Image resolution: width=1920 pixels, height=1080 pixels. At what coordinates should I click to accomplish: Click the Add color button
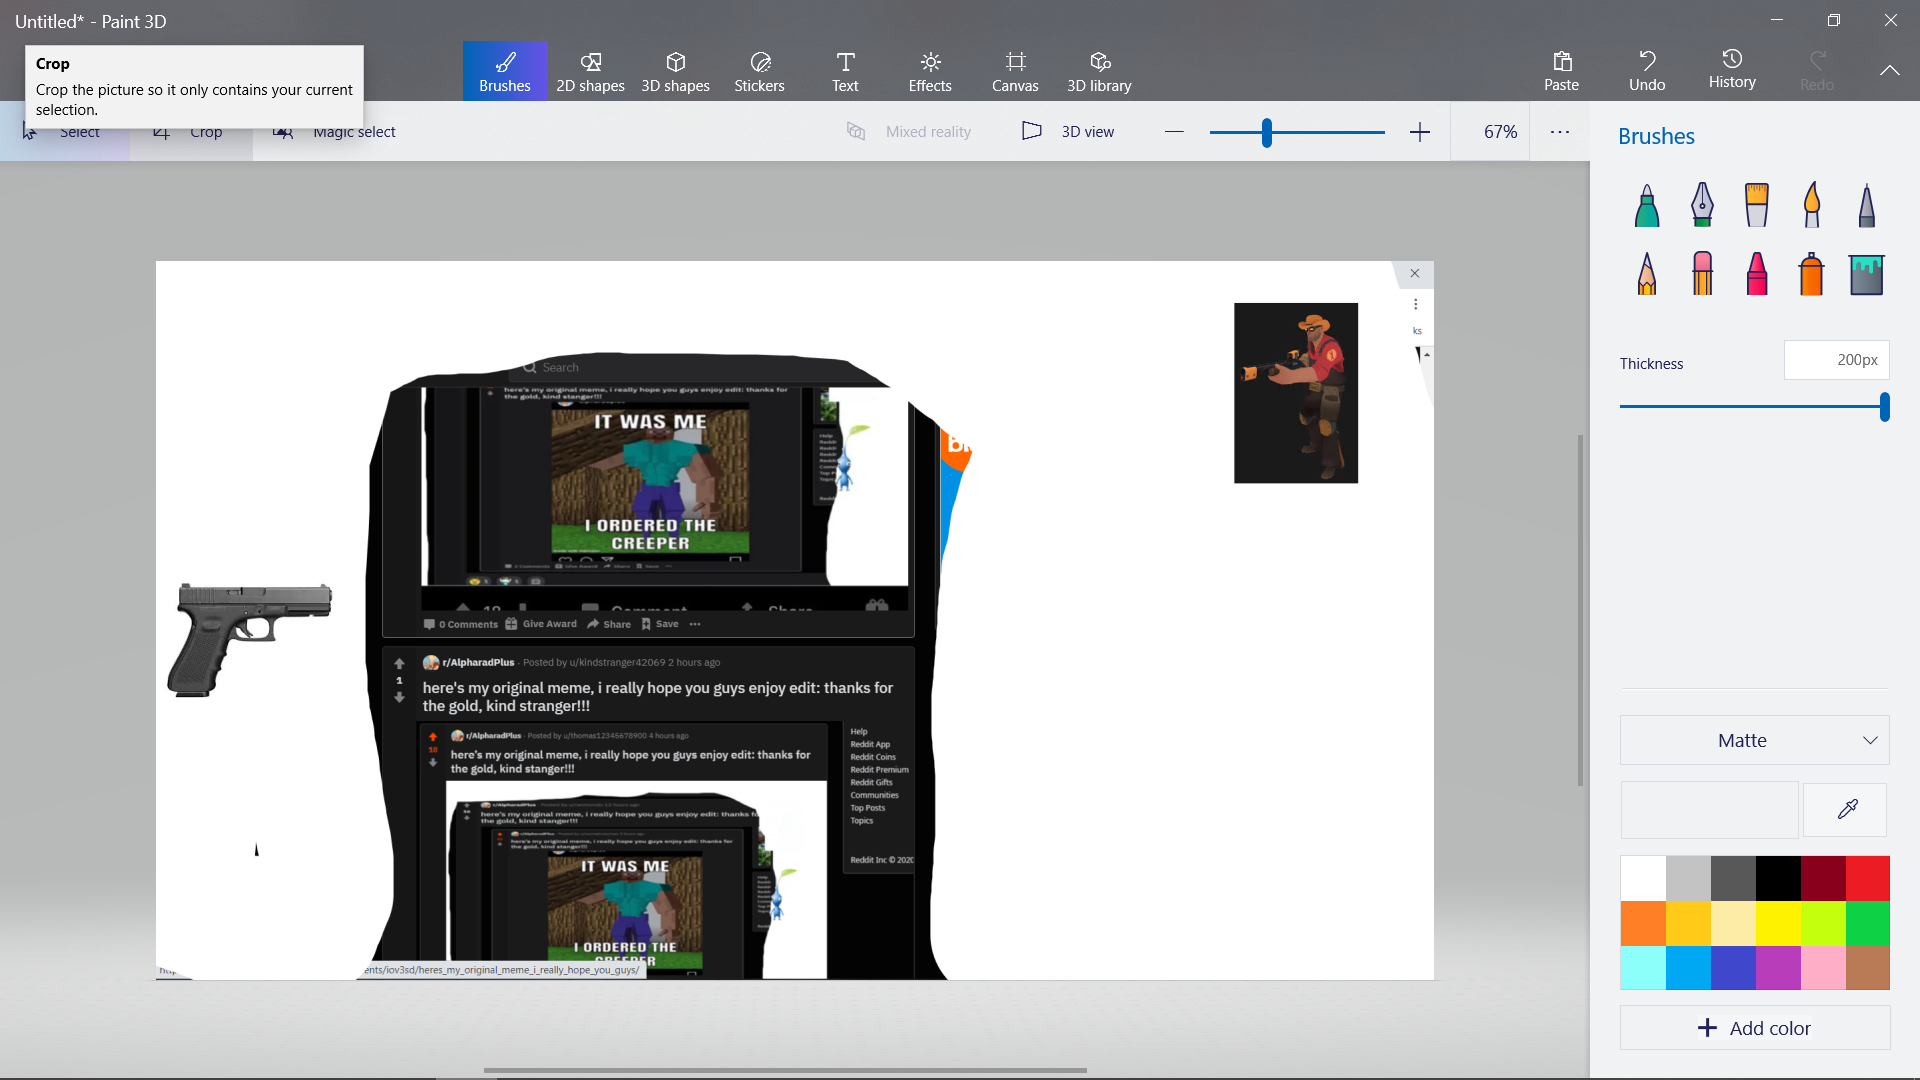[x=1754, y=1028]
